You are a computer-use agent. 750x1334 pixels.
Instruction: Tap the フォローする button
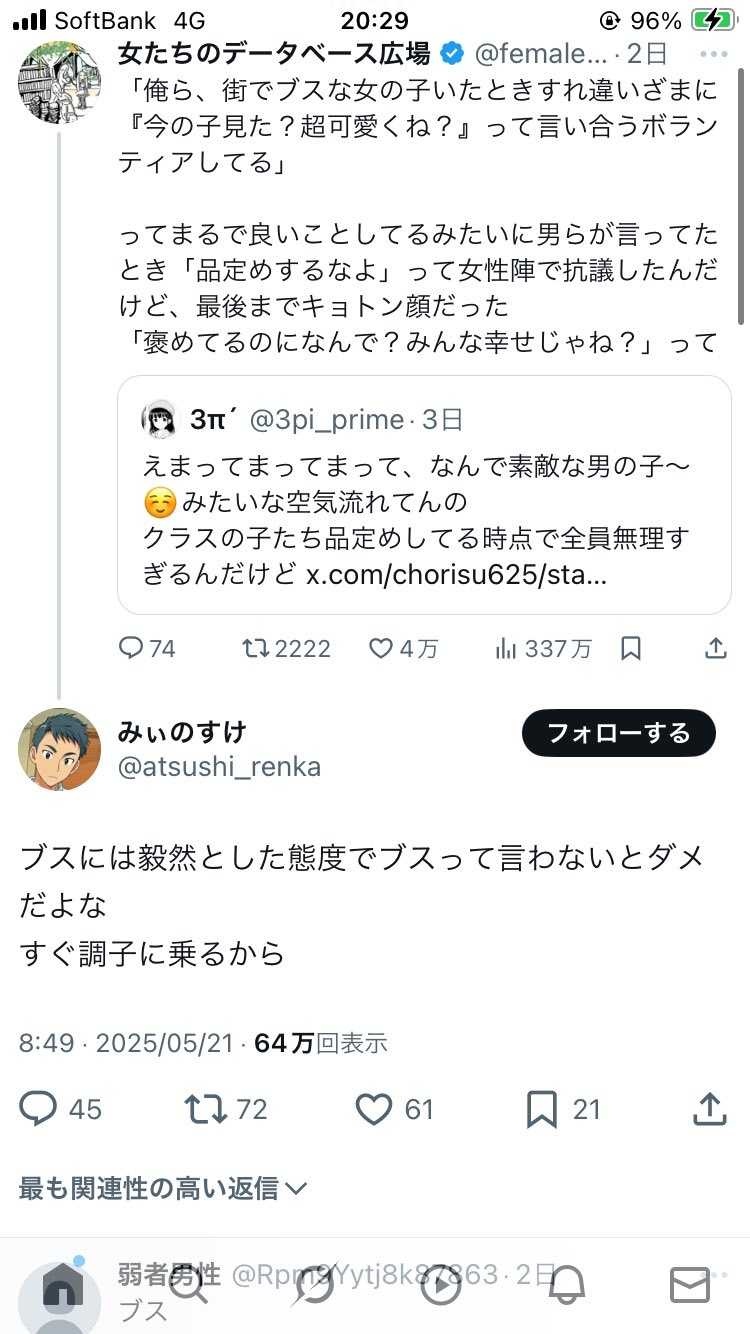click(618, 733)
